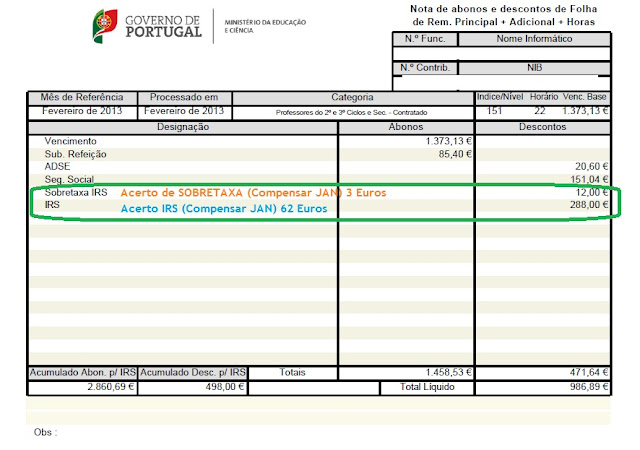Select the Designação column header
This screenshot has width=640, height=450.
point(183,127)
